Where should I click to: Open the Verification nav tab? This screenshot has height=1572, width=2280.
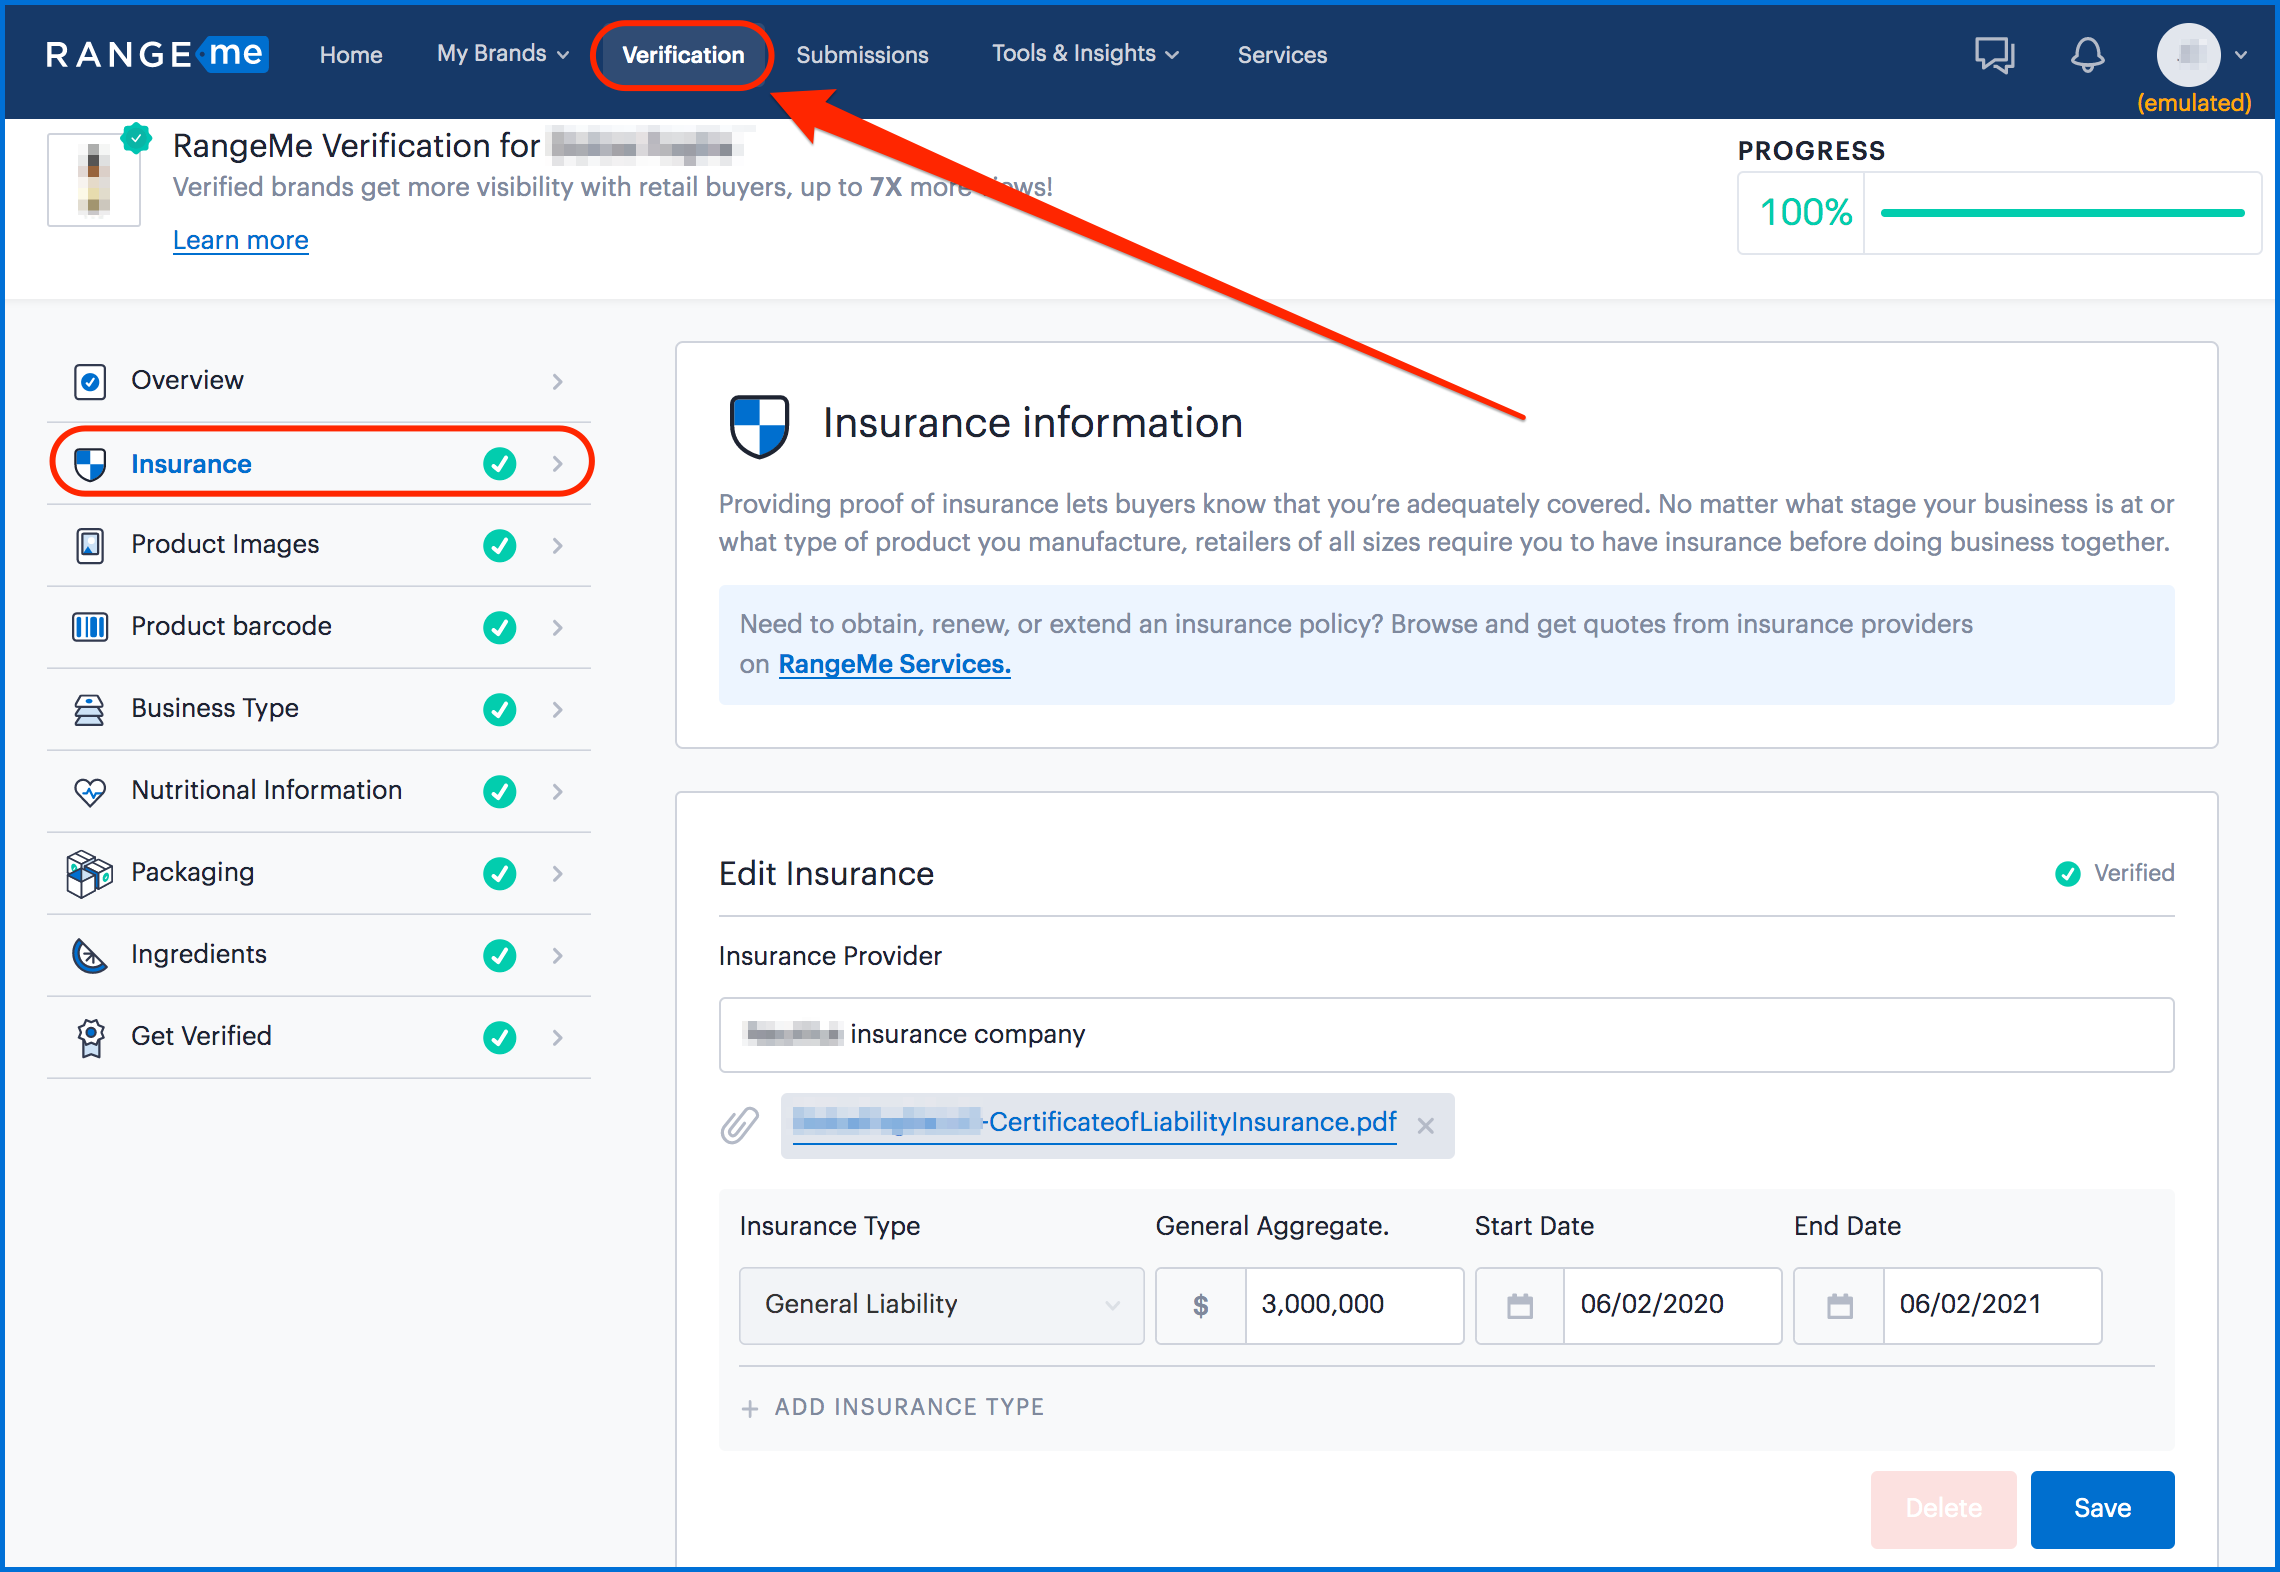tap(683, 55)
